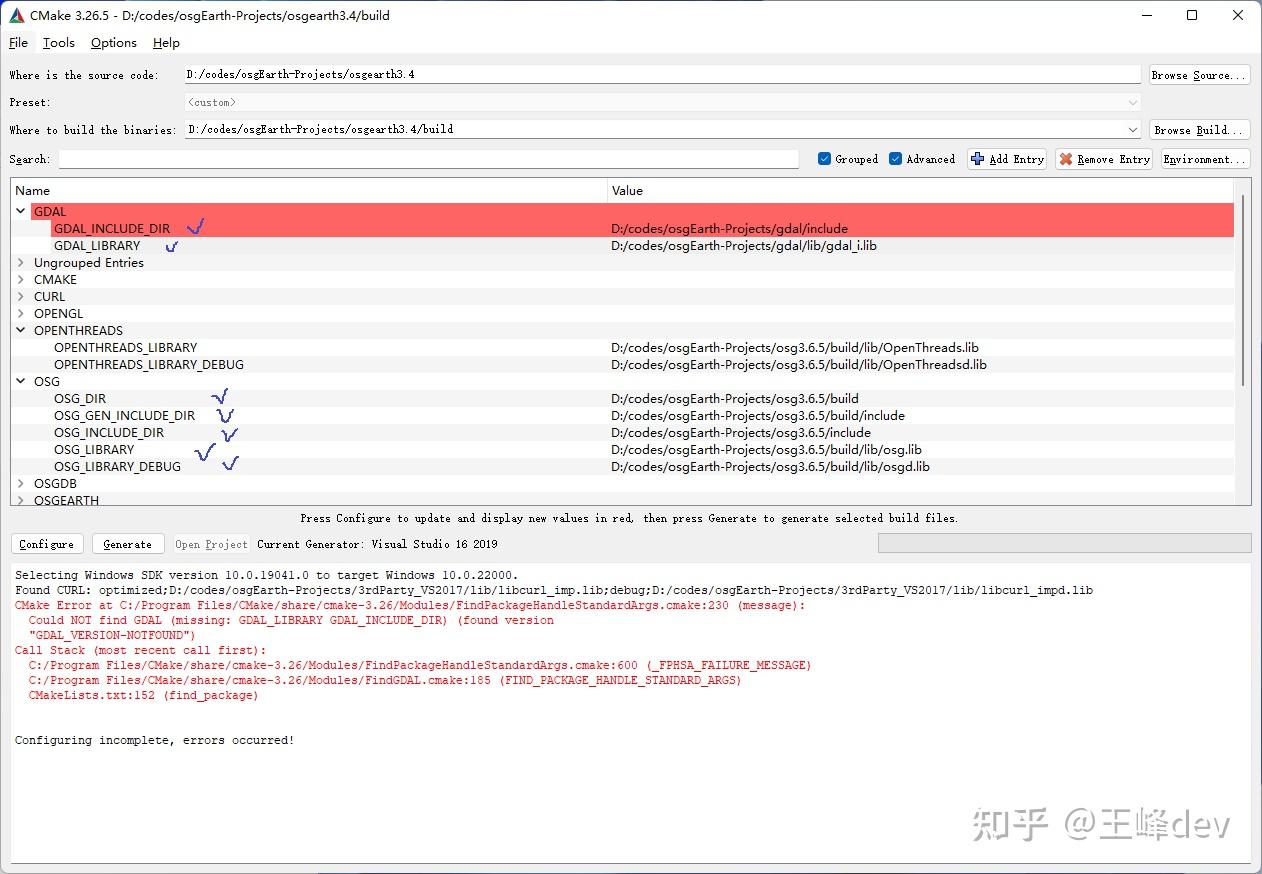The image size is (1262, 874).
Task: Open the Help menu
Action: [166, 42]
